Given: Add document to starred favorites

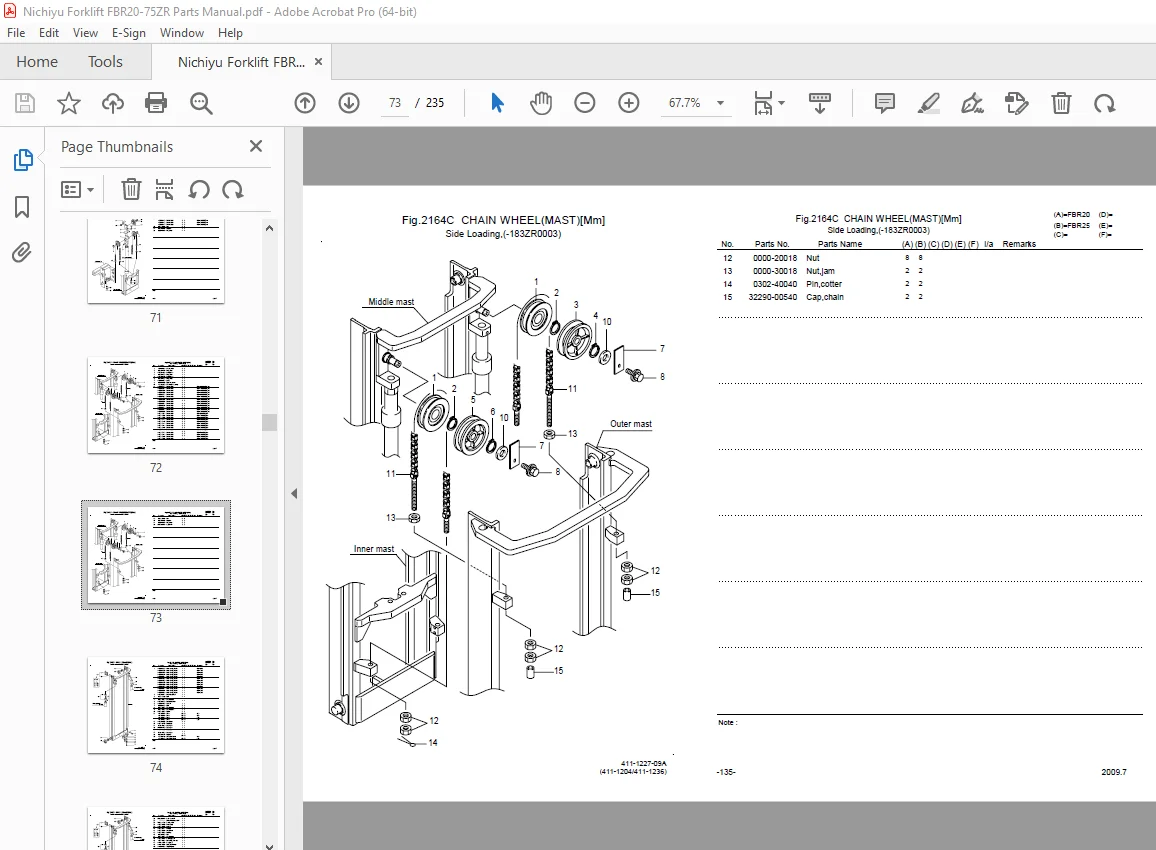Looking at the screenshot, I should [69, 103].
